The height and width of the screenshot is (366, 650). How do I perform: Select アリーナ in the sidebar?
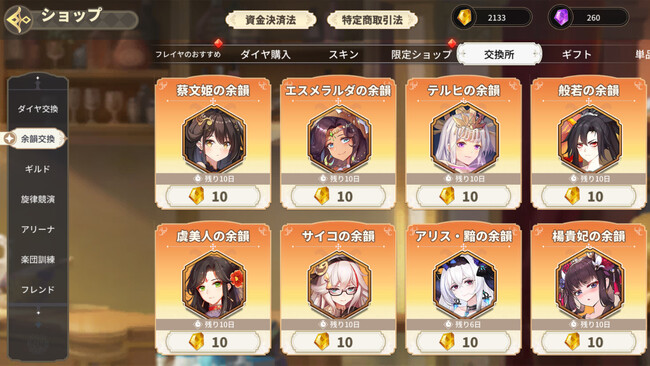point(38,229)
